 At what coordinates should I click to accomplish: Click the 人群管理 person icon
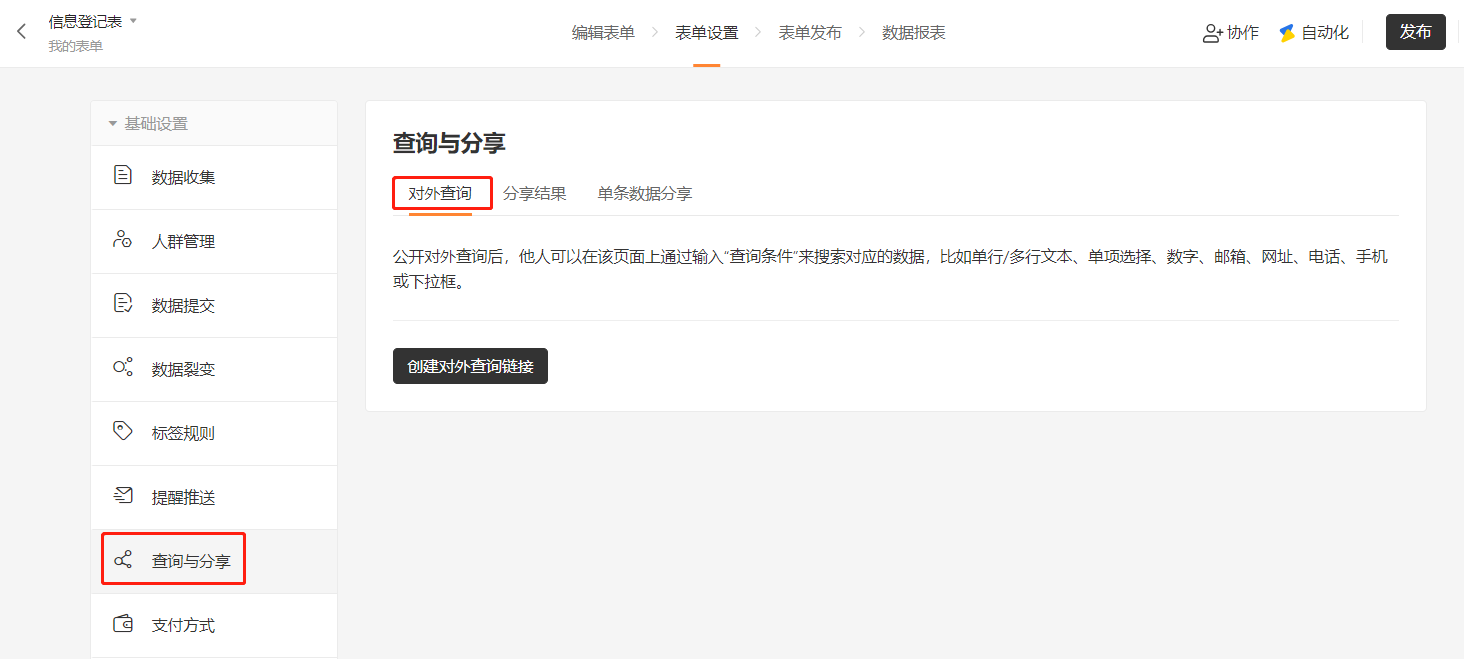click(123, 240)
